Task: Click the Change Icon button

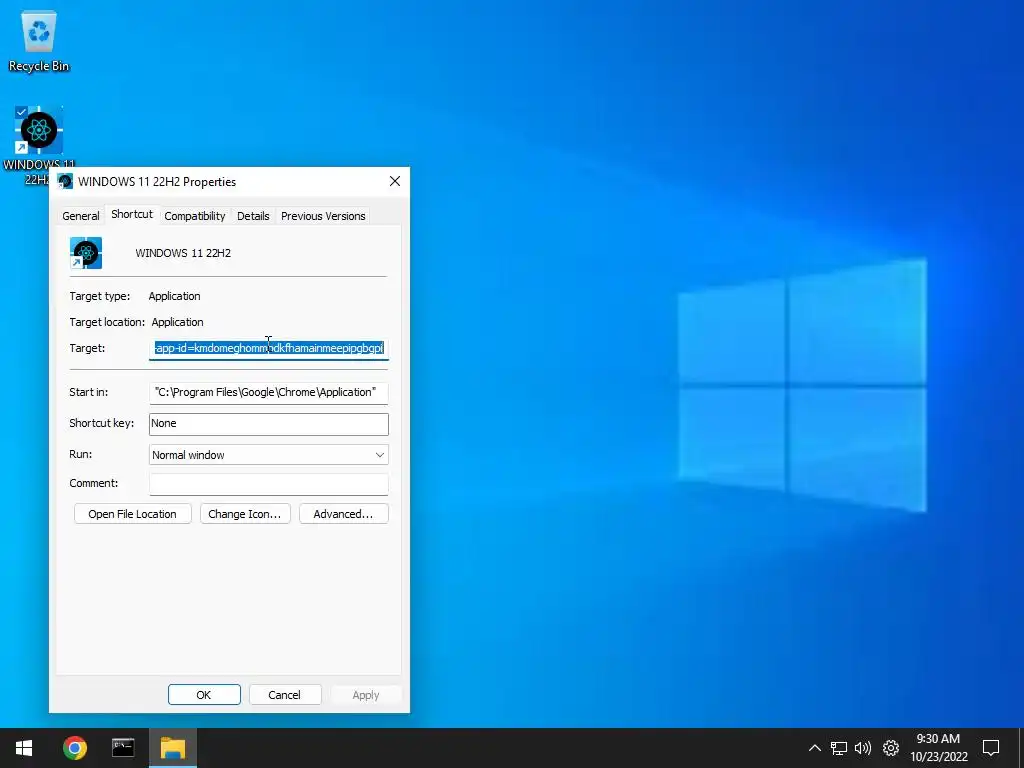Action: click(245, 514)
